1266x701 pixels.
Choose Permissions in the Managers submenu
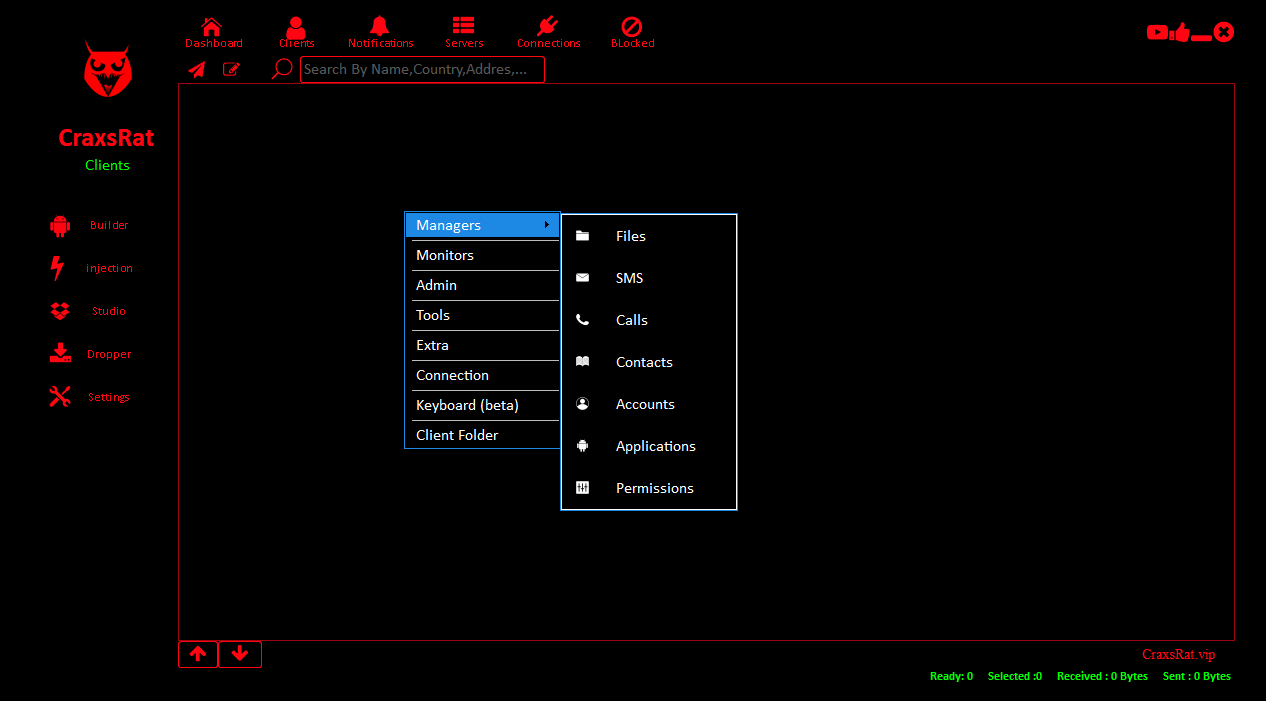tap(649, 488)
